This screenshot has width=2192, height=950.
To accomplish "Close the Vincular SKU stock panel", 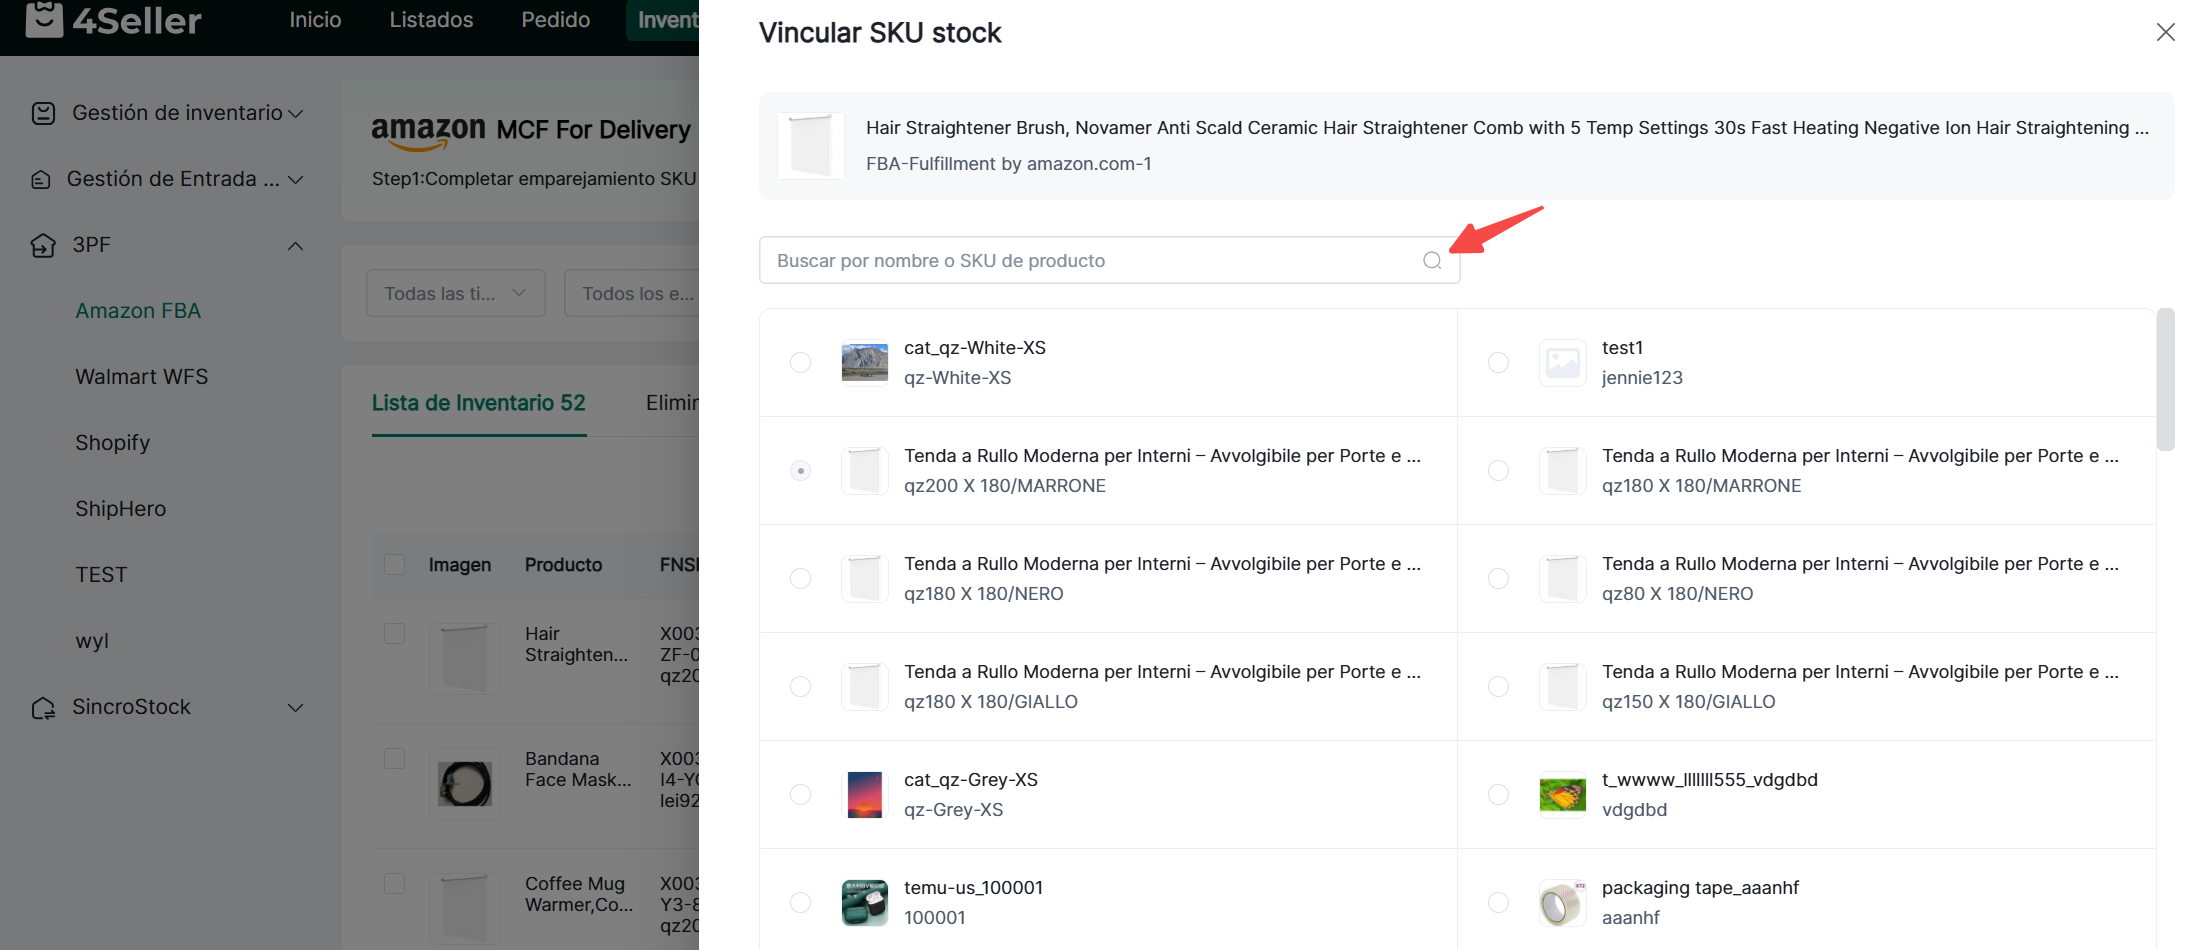I will (x=2165, y=32).
